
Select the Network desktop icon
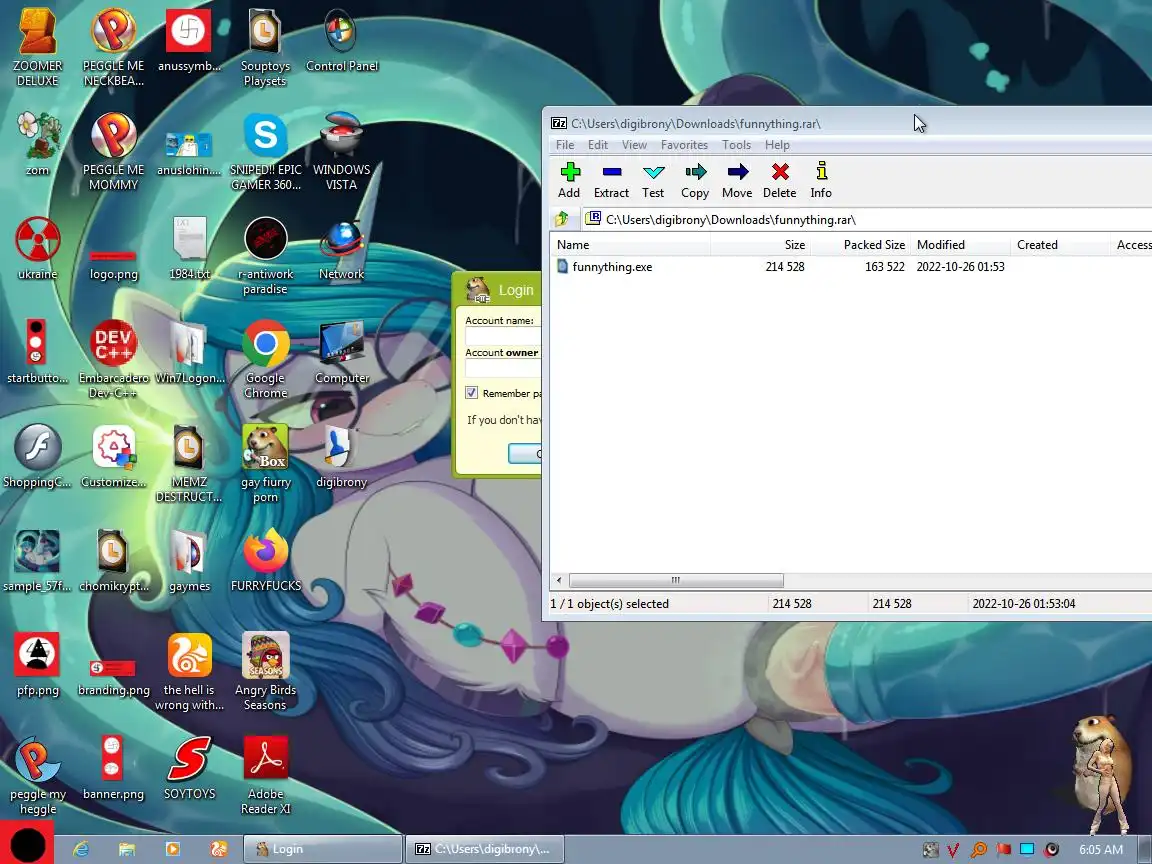click(342, 250)
